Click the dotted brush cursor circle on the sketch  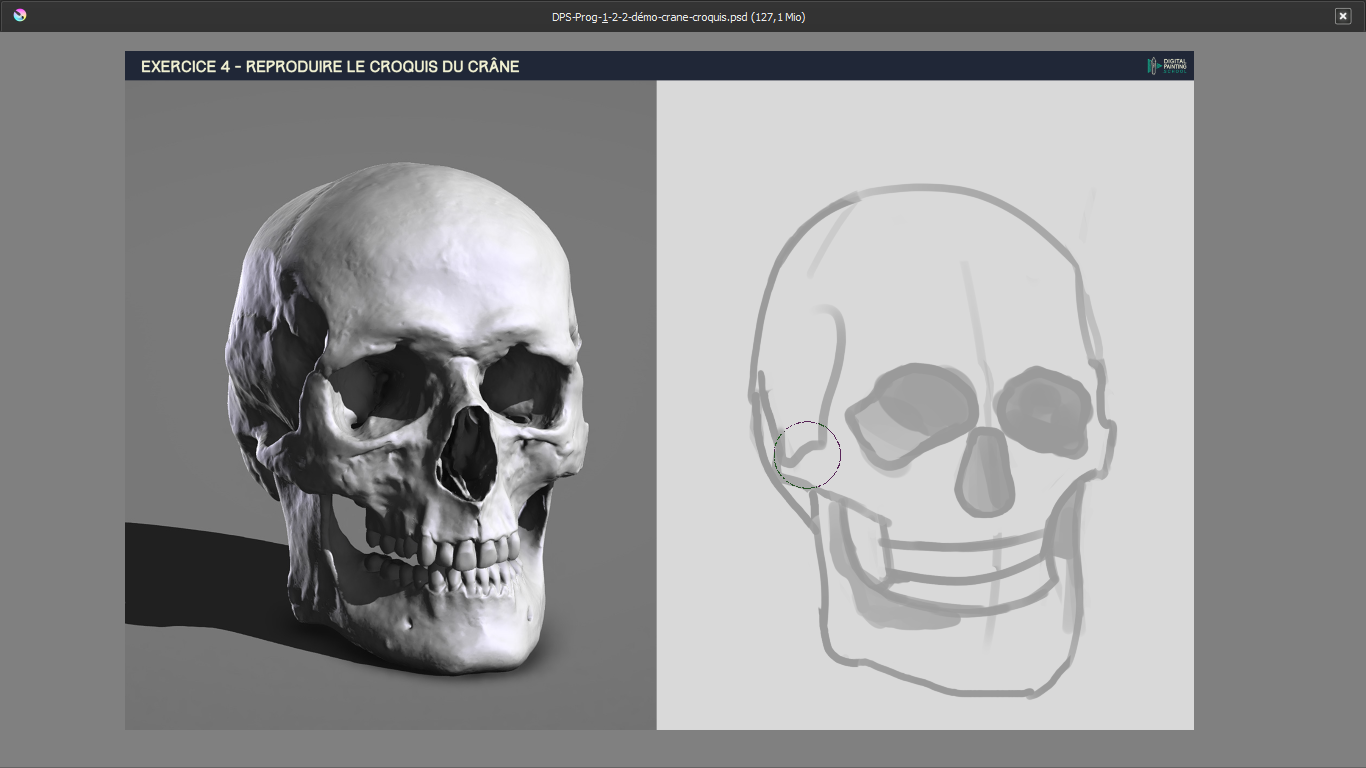pos(807,453)
